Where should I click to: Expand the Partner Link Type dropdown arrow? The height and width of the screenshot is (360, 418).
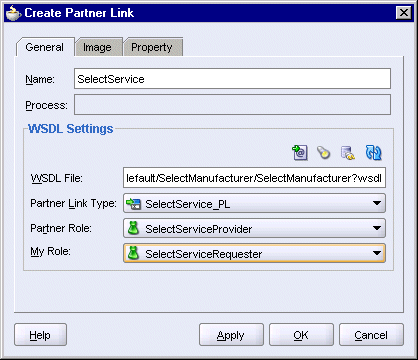(x=377, y=203)
